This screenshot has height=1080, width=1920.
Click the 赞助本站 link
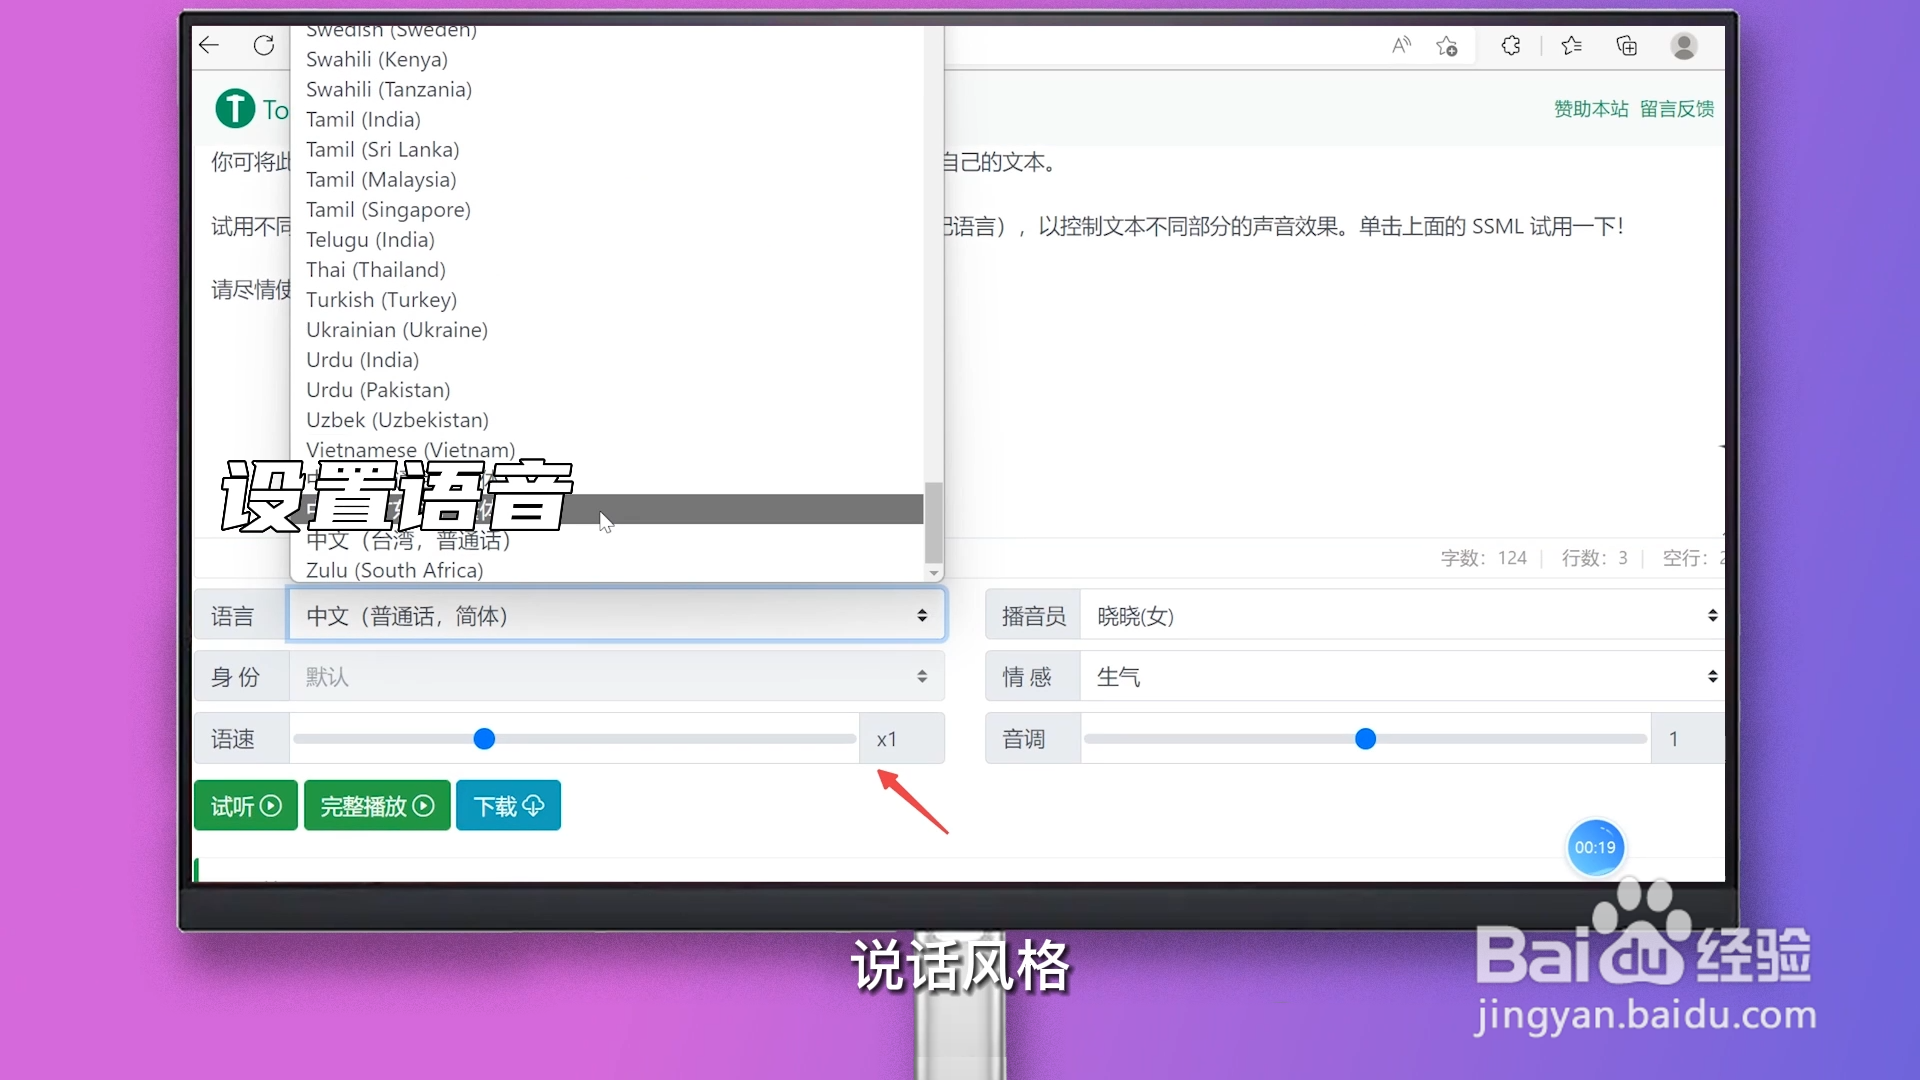point(1590,108)
